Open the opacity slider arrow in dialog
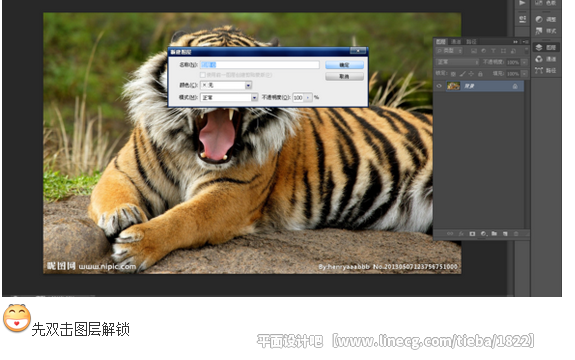575x360 pixels. 309,97
